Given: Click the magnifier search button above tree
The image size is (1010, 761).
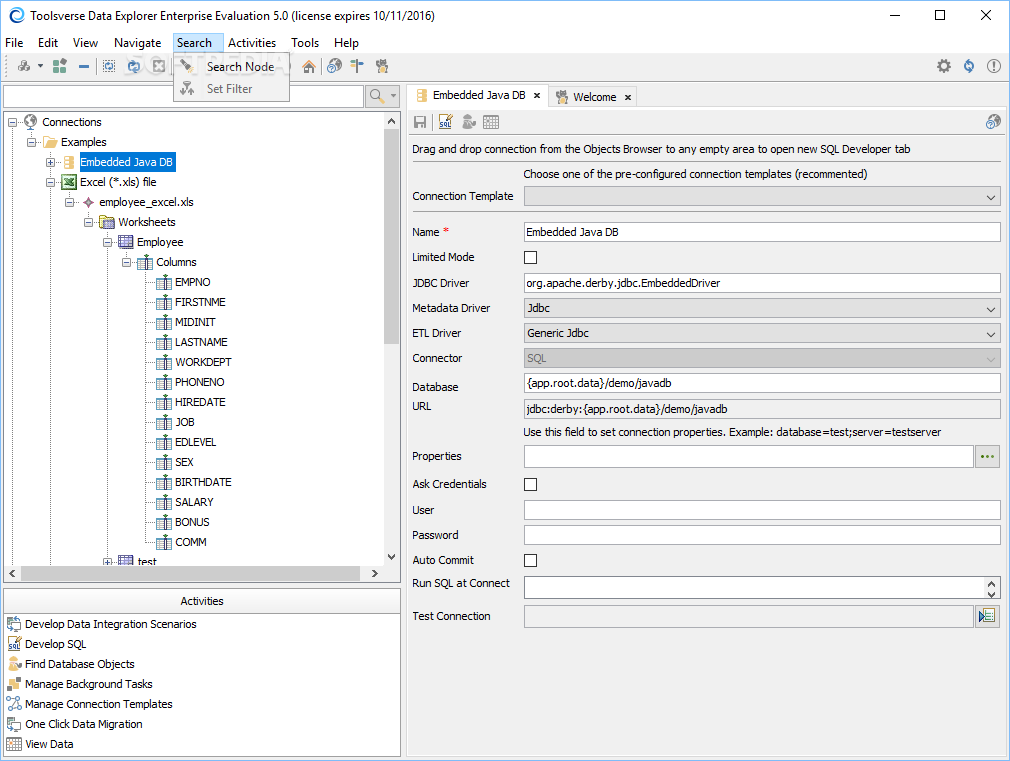Looking at the screenshot, I should 376,97.
